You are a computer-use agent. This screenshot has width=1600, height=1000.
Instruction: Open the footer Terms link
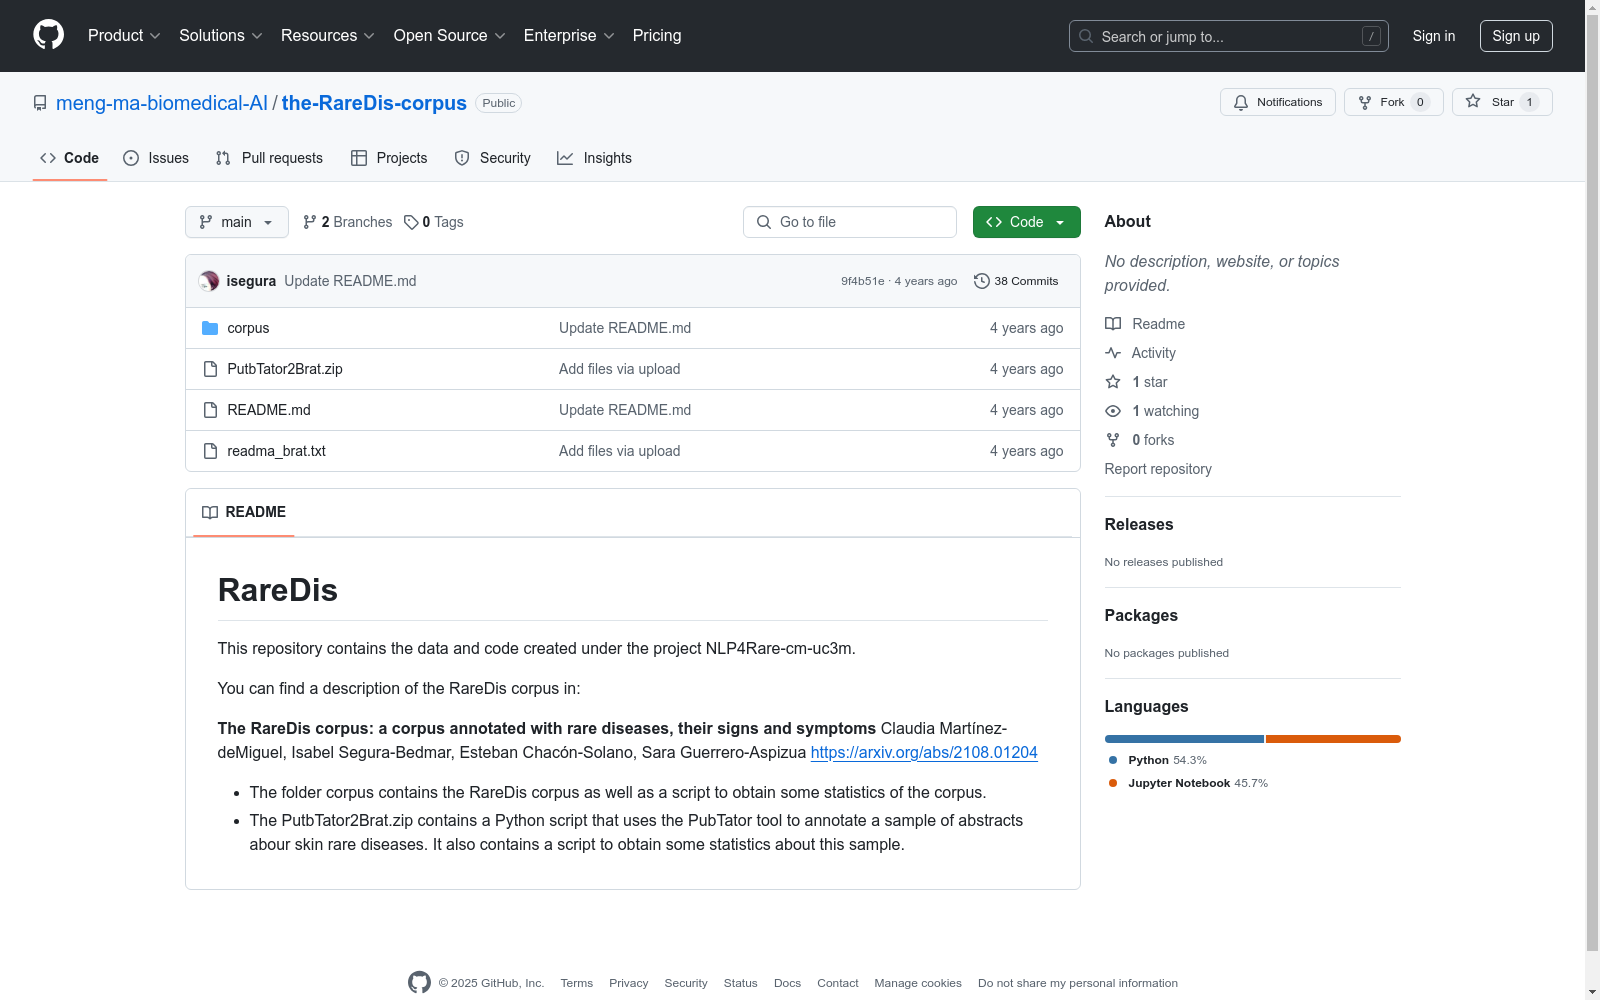tap(577, 983)
